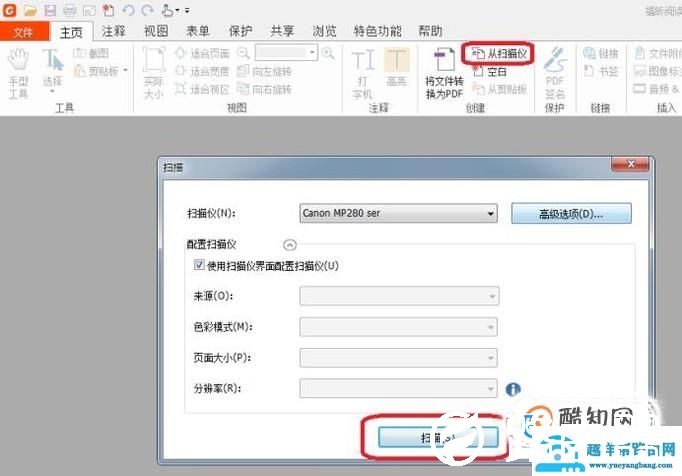
Task: Select the 打字机 typewriter tool
Action: [x=362, y=73]
